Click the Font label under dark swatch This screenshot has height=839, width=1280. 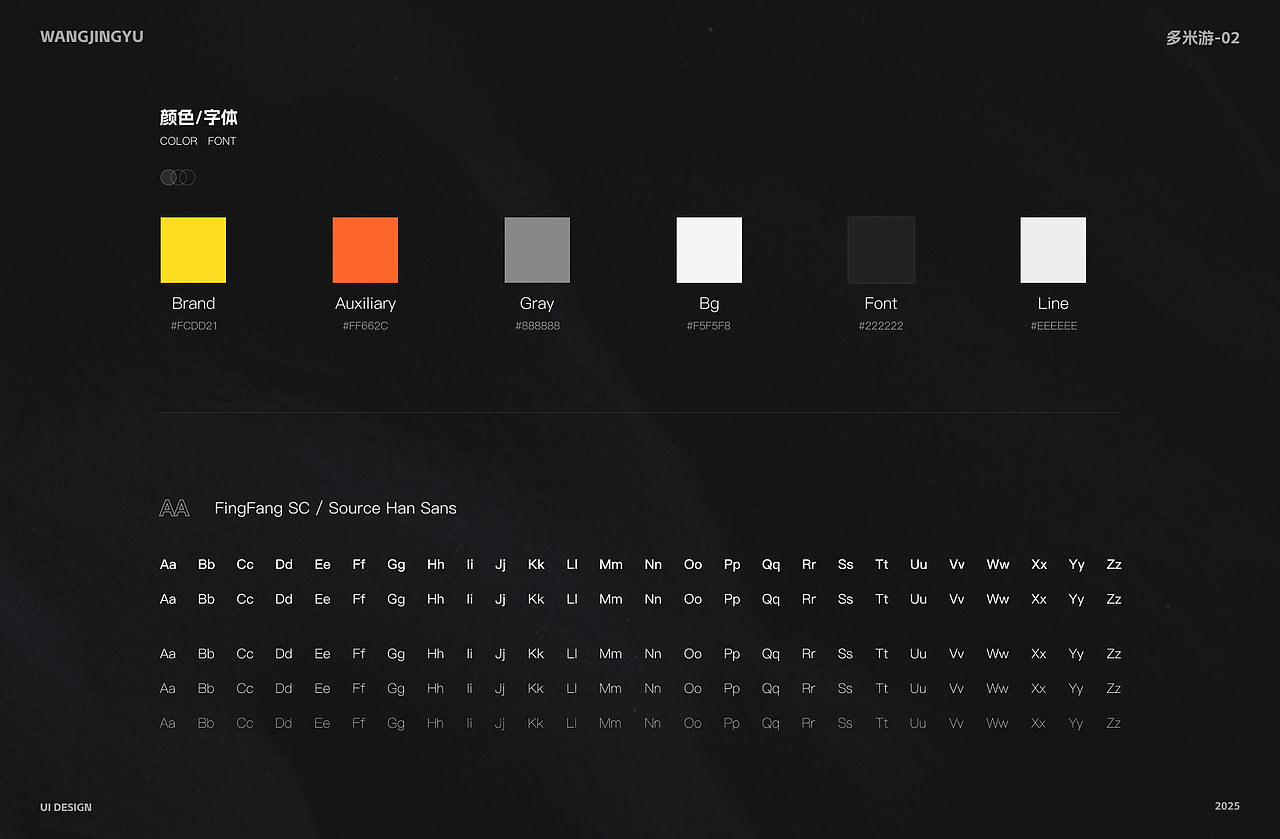point(881,303)
